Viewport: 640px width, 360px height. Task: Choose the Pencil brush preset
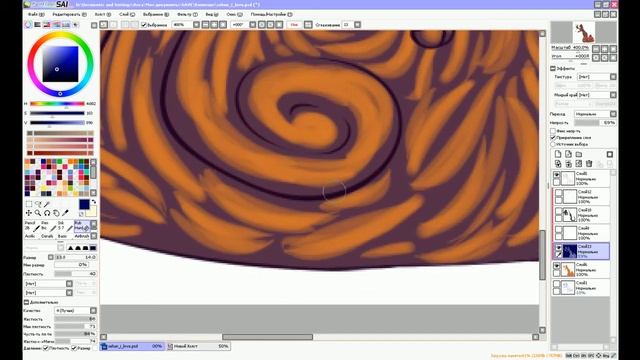coord(32,226)
